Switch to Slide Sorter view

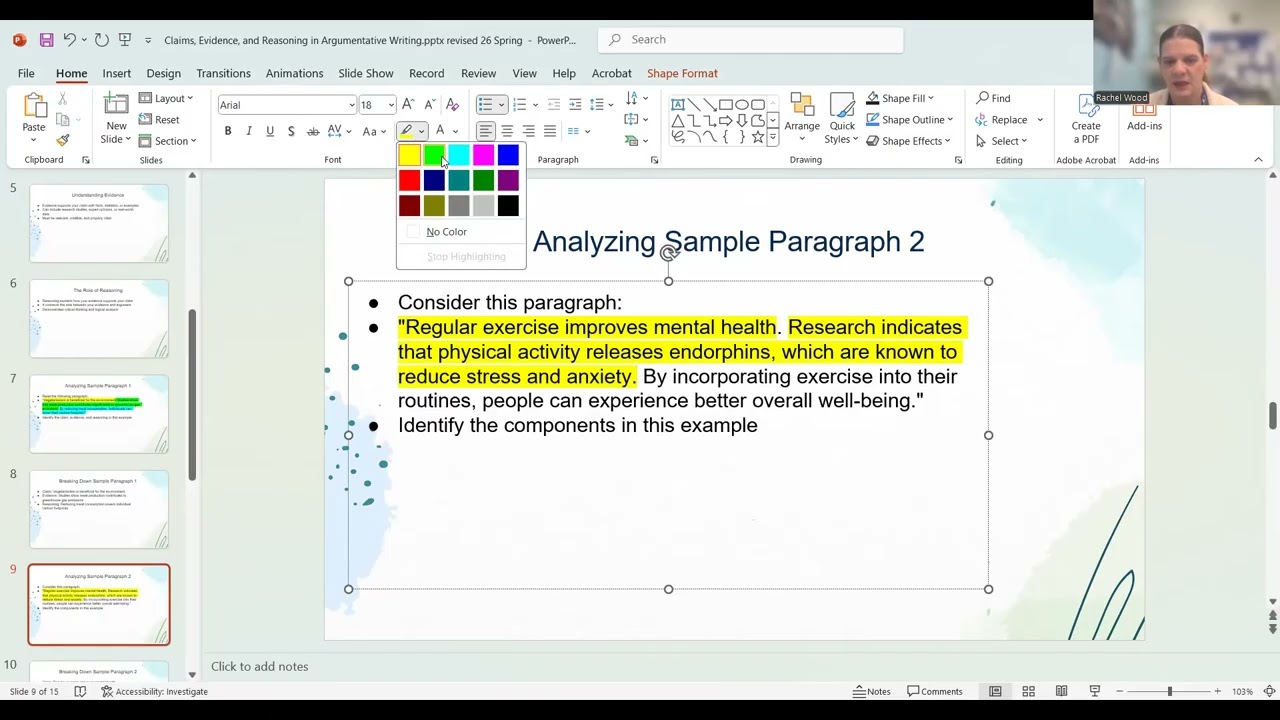(x=1028, y=691)
